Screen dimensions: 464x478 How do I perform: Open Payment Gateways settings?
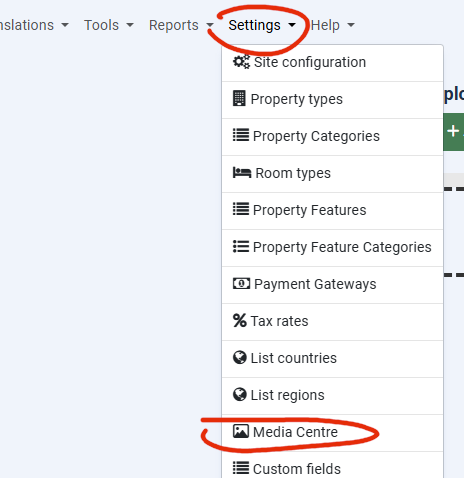pyautogui.click(x=332, y=285)
